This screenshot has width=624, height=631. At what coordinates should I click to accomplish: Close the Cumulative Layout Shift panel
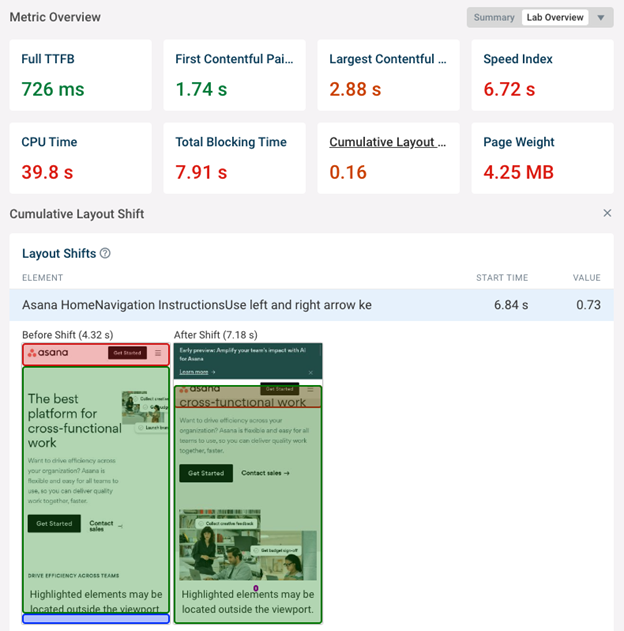[607, 213]
